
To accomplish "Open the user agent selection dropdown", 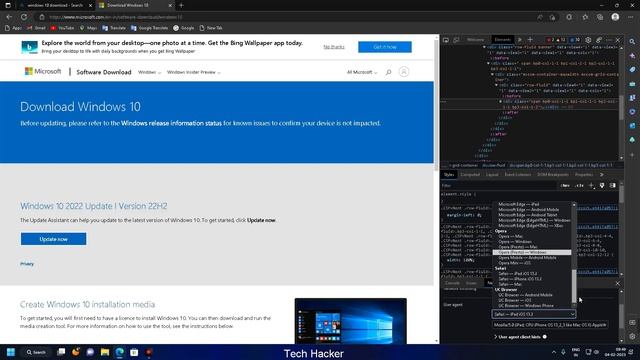I will [x=534, y=314].
